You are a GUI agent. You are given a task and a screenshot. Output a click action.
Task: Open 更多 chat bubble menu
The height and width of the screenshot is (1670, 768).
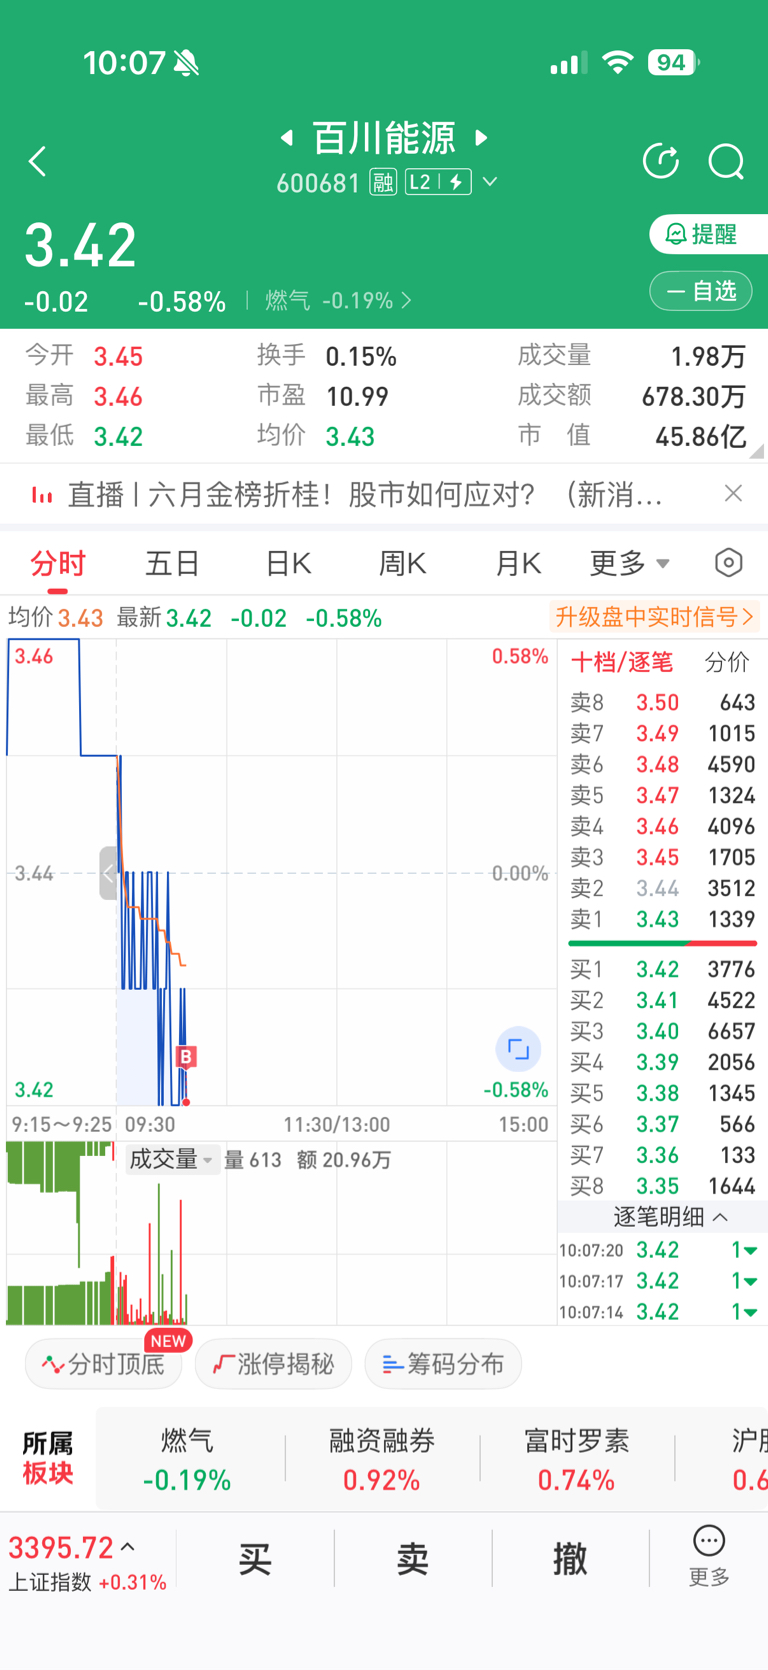[x=709, y=1557]
